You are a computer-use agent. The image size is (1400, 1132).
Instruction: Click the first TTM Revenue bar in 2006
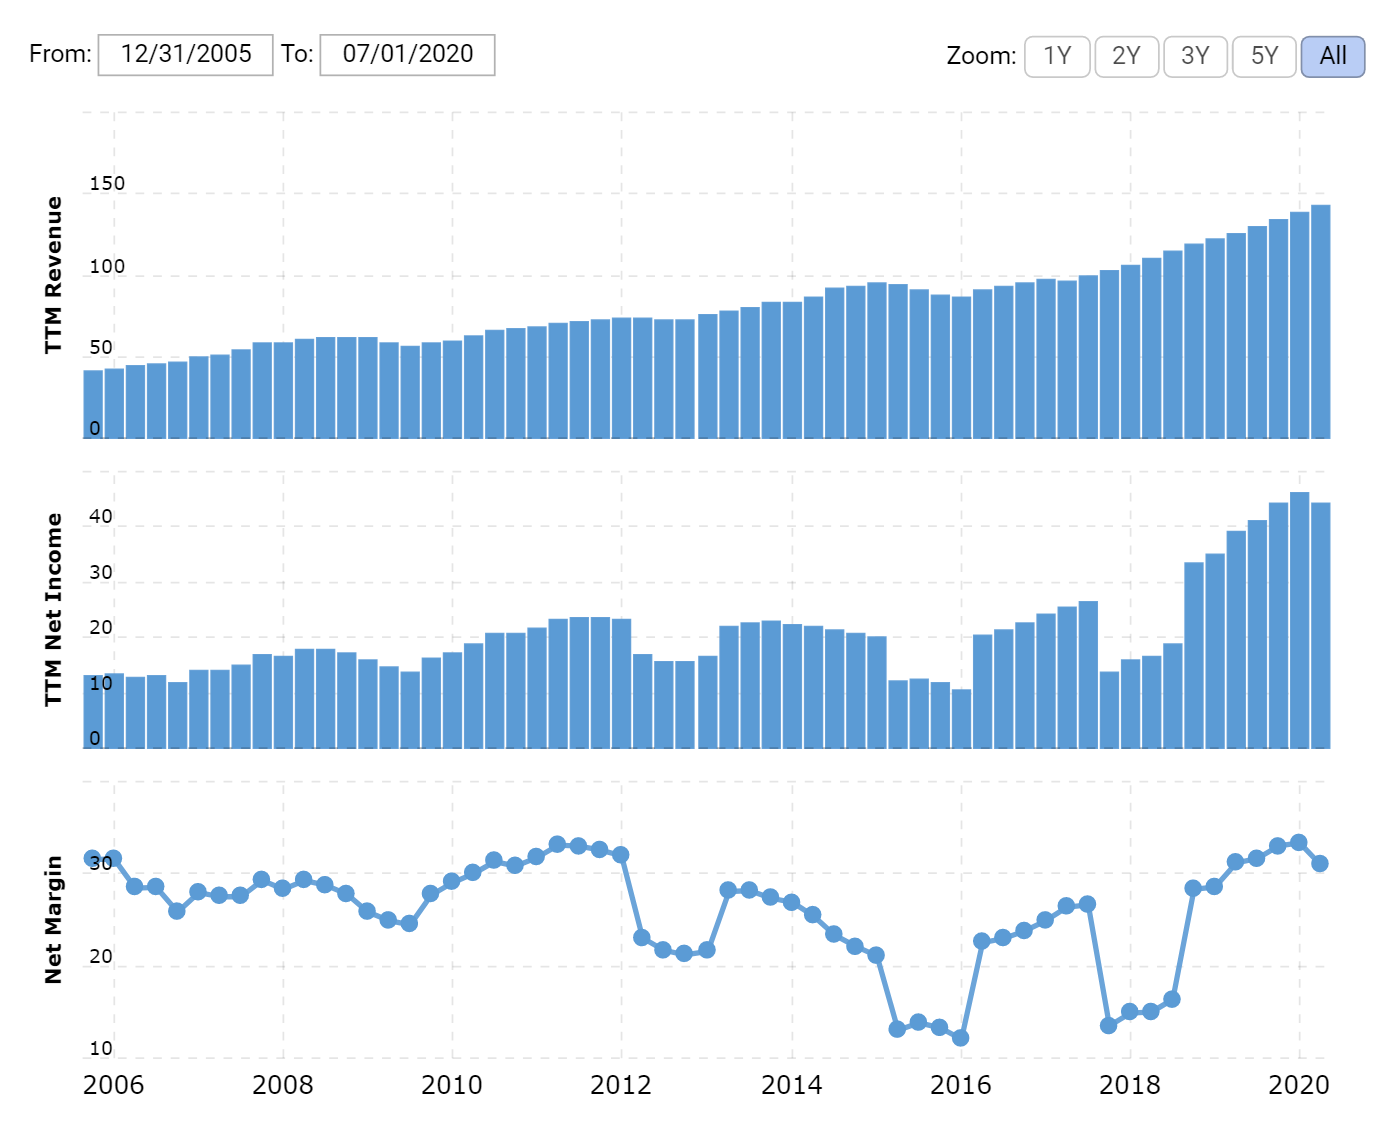(x=93, y=404)
